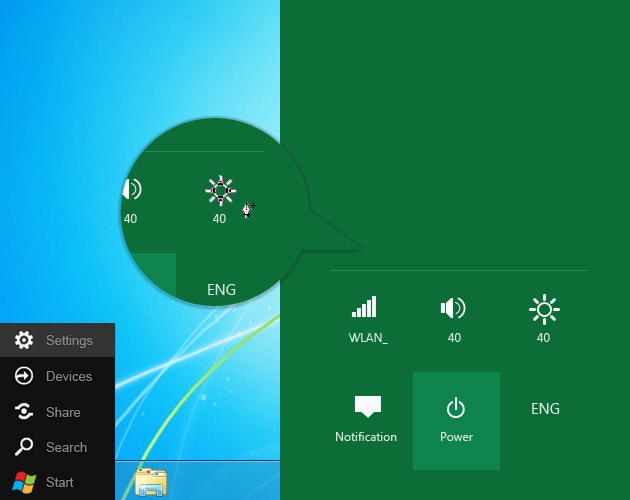Click the Start charm entry
This screenshot has width=630, height=500.
pyautogui.click(x=57, y=482)
